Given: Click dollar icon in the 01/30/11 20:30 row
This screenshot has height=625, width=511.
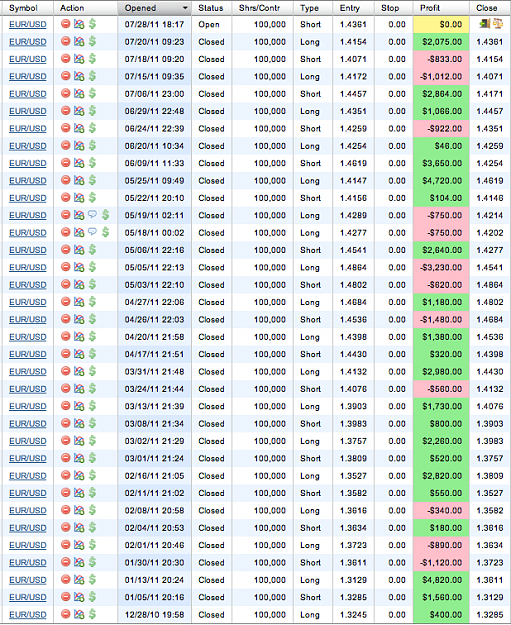Looking at the screenshot, I should [92, 562].
